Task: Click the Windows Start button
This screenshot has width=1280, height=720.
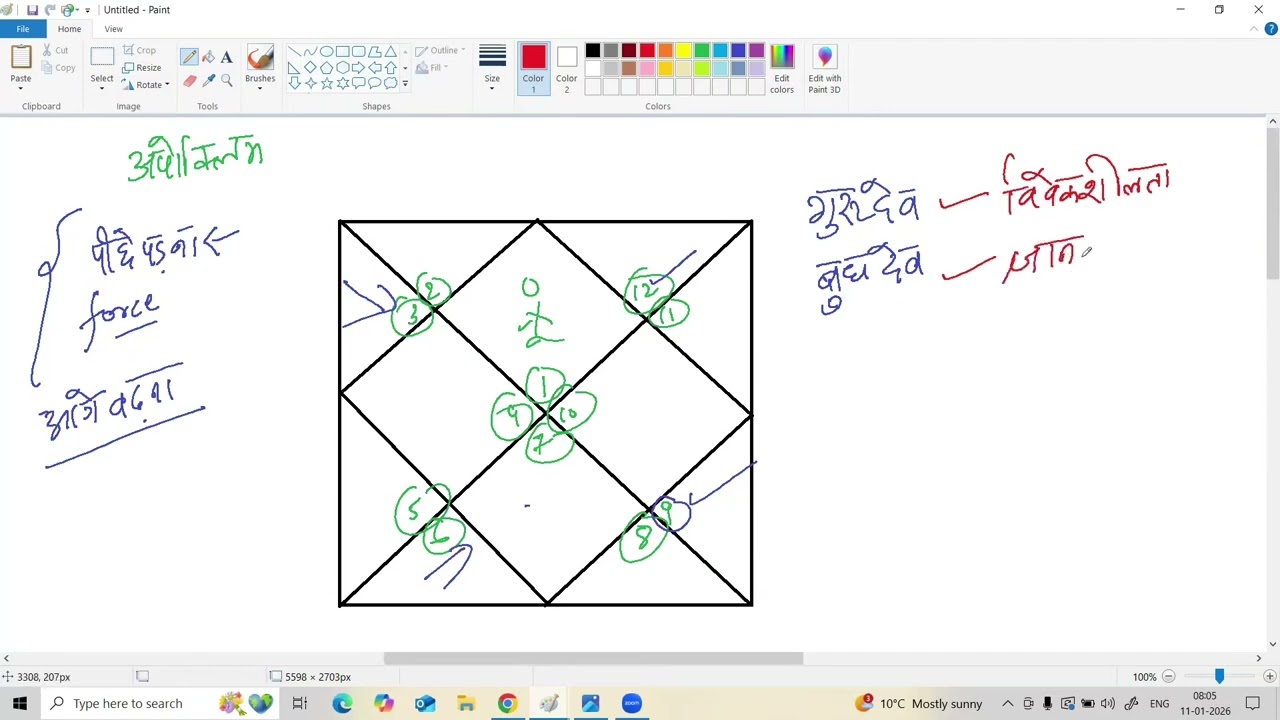Action: pos(19,703)
